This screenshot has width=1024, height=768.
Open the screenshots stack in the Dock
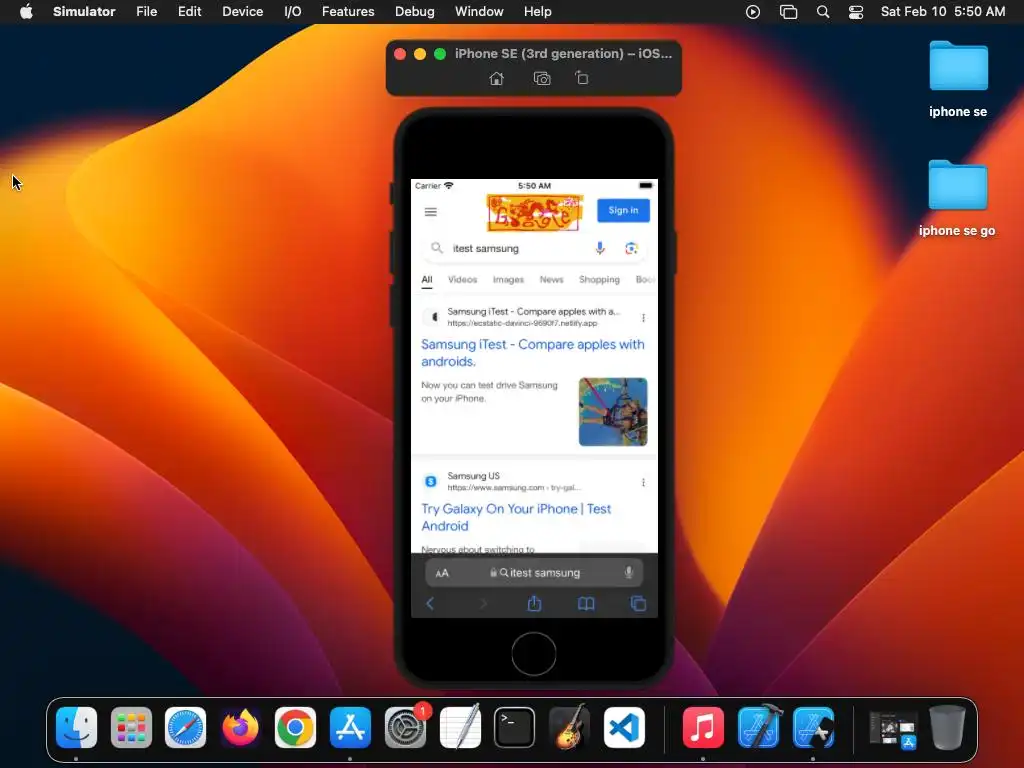[892, 727]
